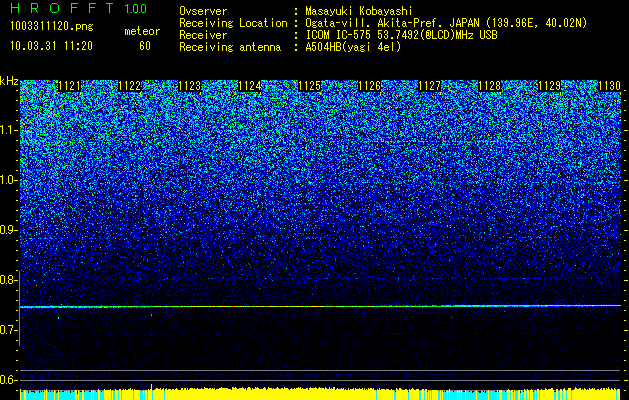Click the 1122 time marker label
629x400 pixels.
[130, 86]
